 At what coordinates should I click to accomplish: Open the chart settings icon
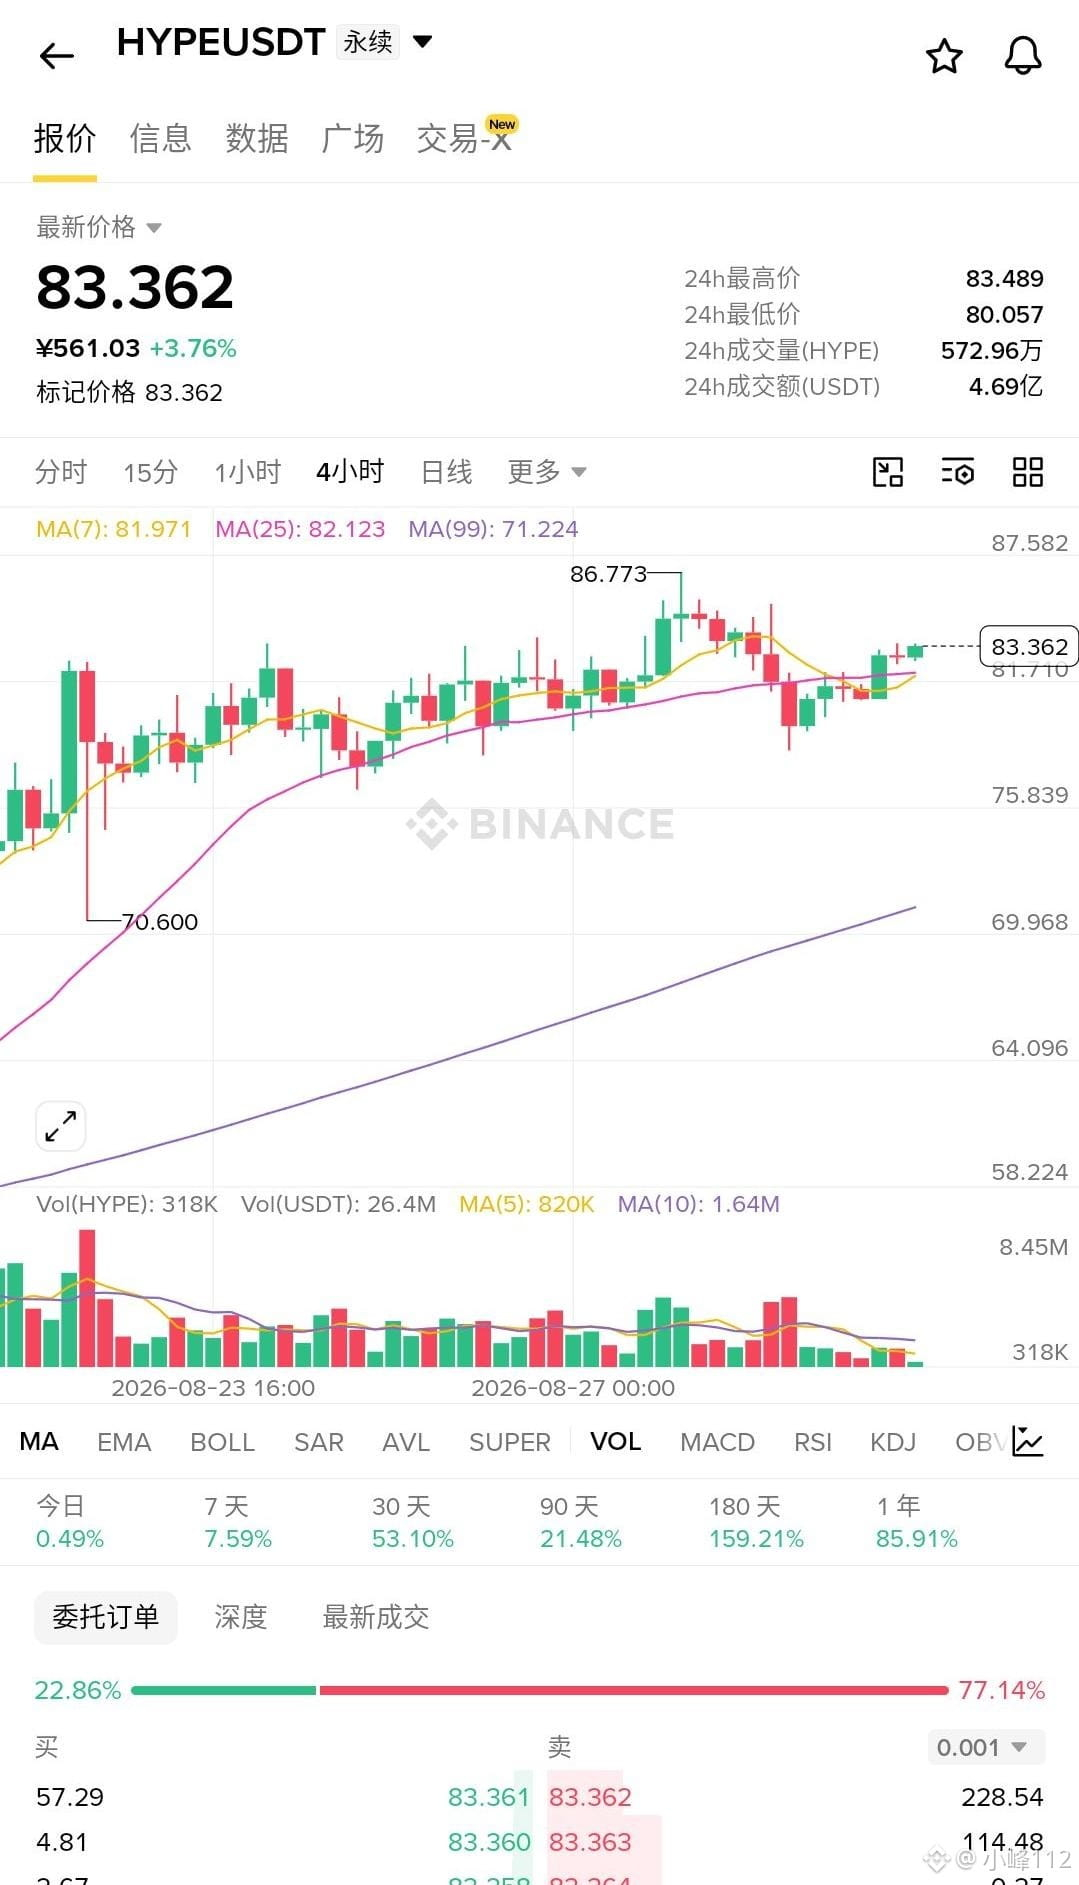(x=958, y=472)
